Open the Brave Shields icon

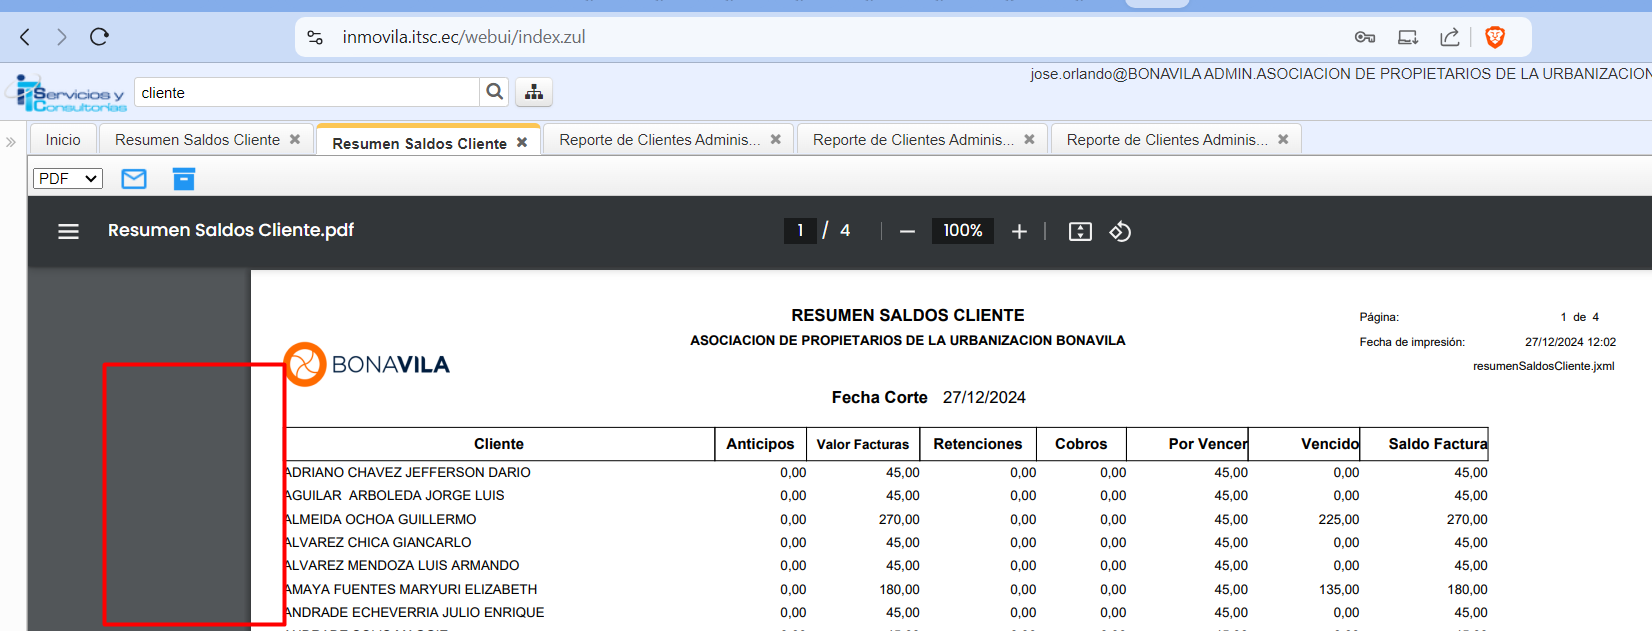pyautogui.click(x=1495, y=37)
